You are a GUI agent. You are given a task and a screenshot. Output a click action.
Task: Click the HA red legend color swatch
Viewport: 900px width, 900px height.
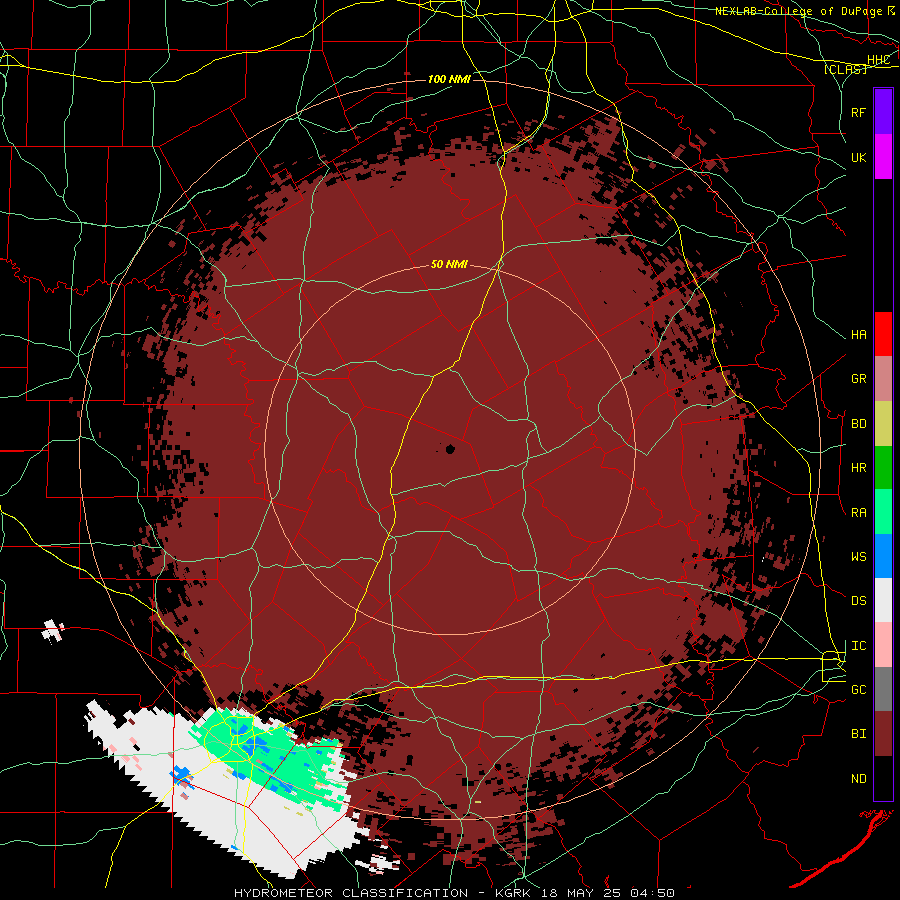tap(883, 334)
